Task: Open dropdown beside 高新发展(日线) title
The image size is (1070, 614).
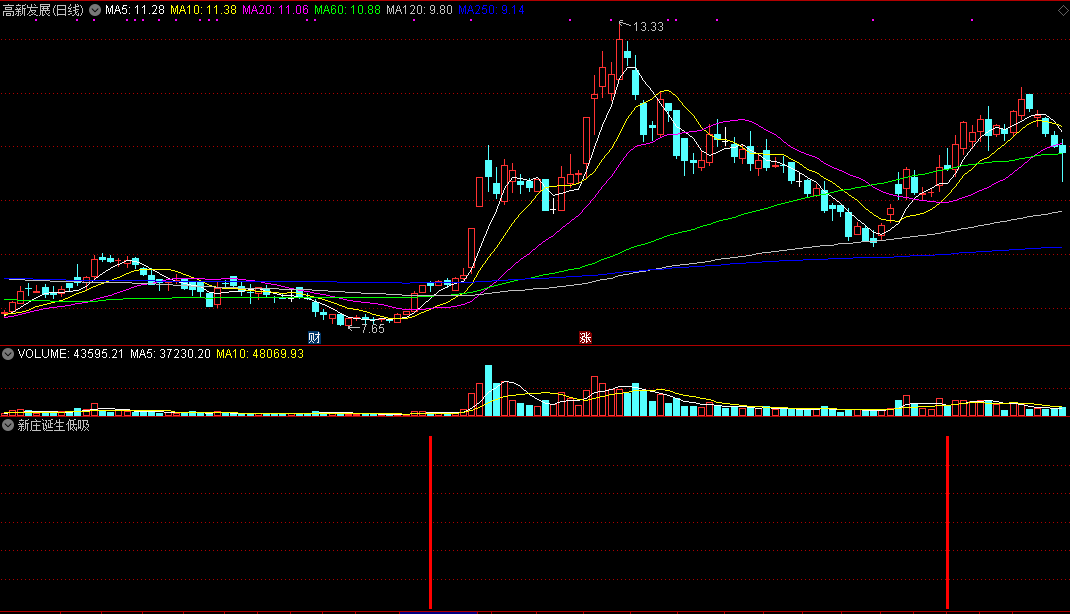Action: coord(95,10)
